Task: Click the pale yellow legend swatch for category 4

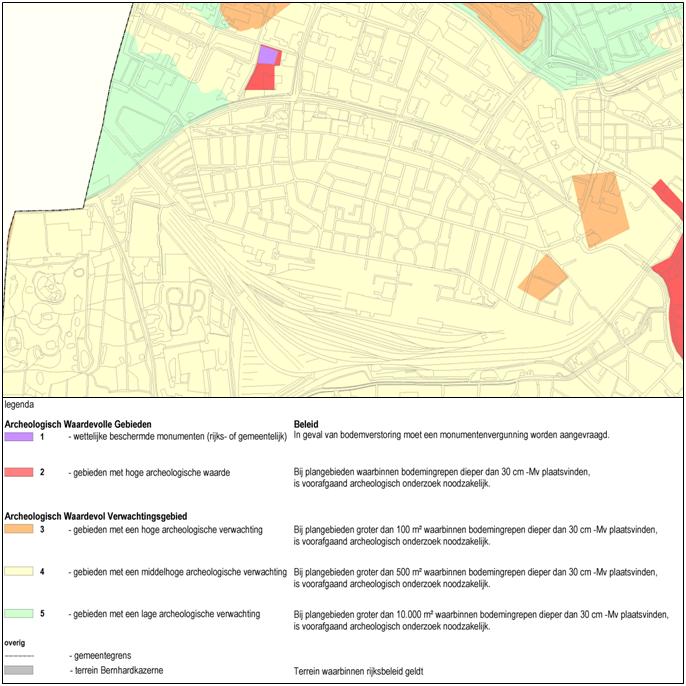Action: pyautogui.click(x=19, y=571)
